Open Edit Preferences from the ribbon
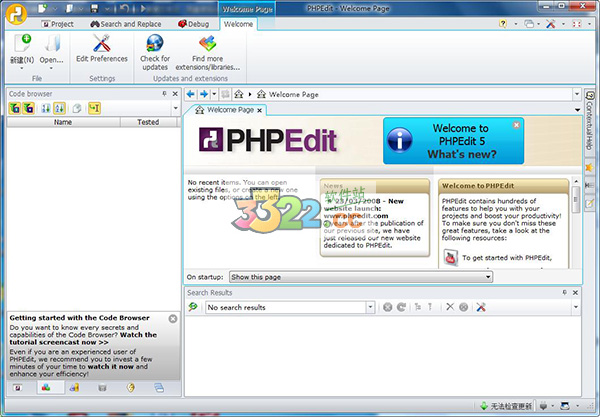 [x=102, y=48]
